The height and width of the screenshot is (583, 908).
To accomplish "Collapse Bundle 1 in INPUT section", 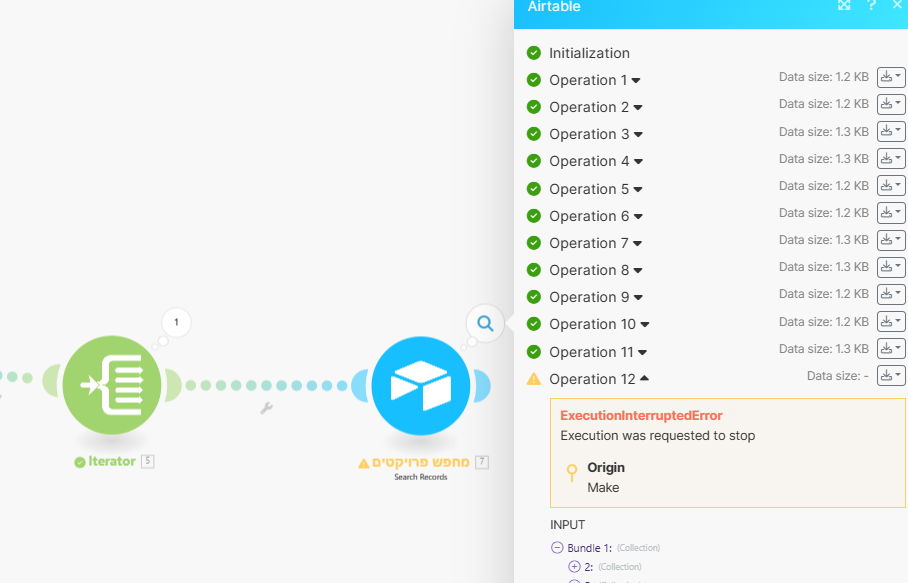I will tap(557, 547).
